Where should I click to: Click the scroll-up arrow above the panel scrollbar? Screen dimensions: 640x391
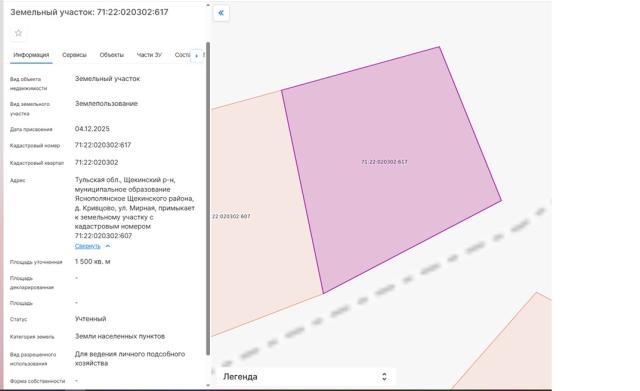208,5
